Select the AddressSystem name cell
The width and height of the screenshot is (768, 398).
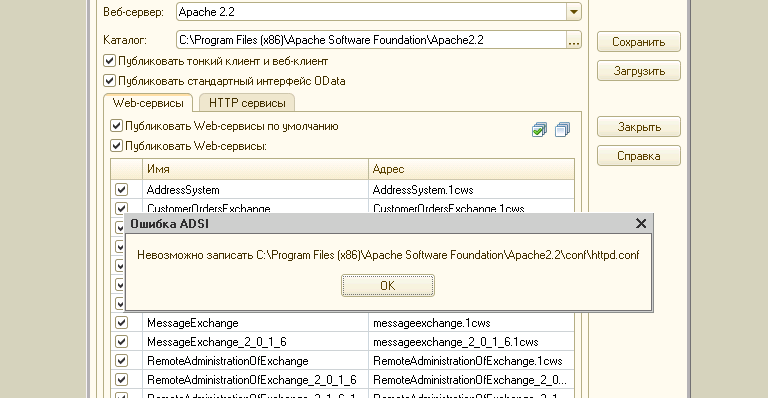(x=255, y=189)
